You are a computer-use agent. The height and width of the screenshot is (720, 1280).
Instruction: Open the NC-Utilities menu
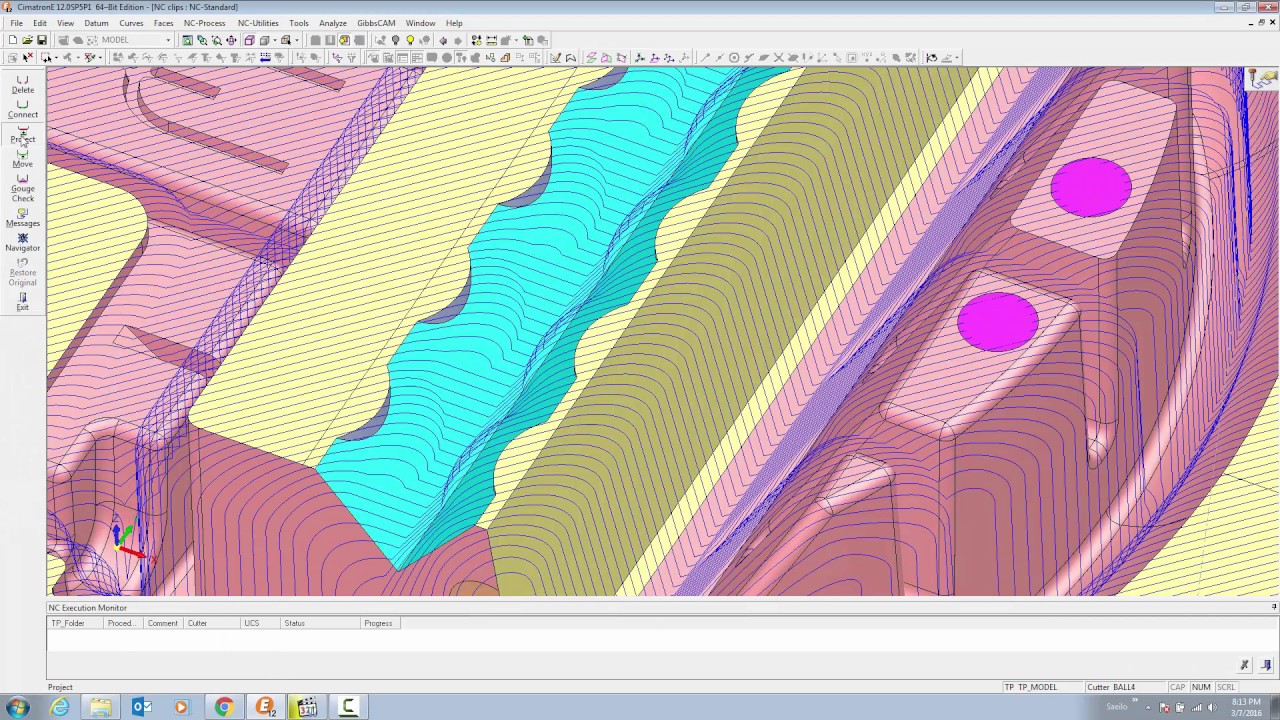258,23
